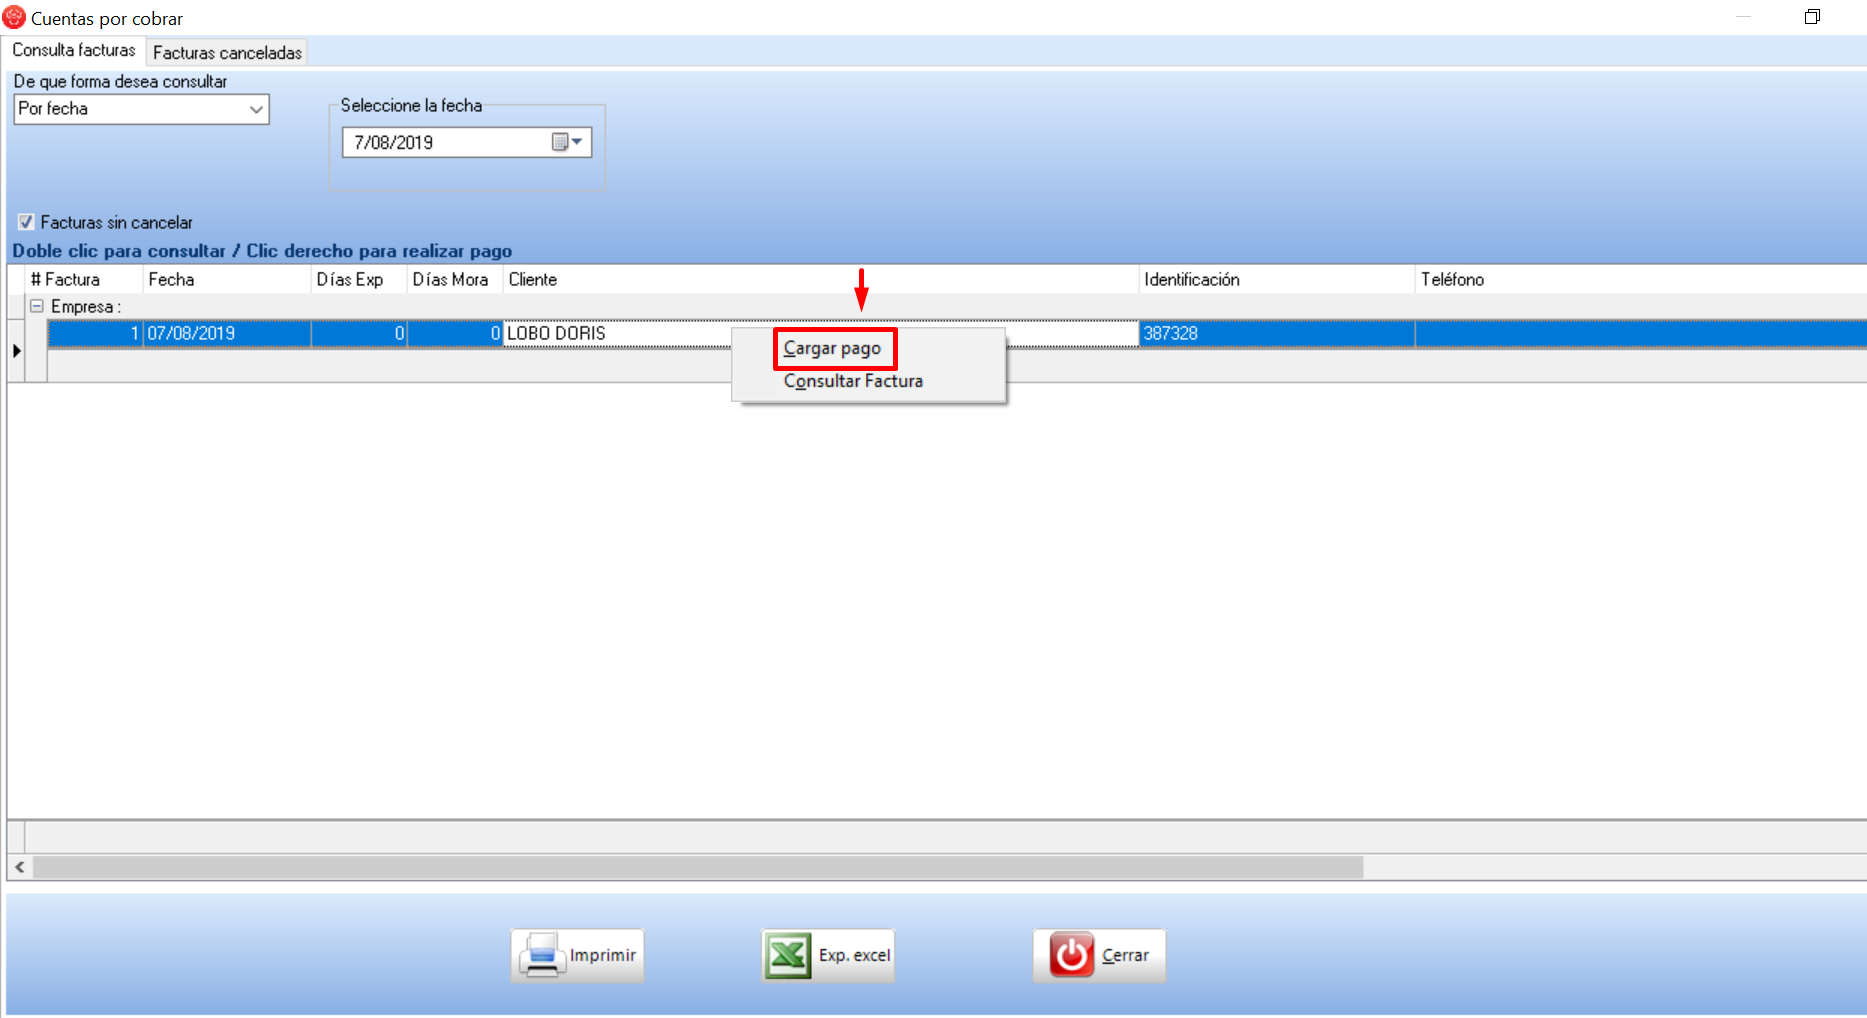Screen dimensions: 1867x1018
Task: Collapse the Empresa group row
Action: (x=37, y=306)
